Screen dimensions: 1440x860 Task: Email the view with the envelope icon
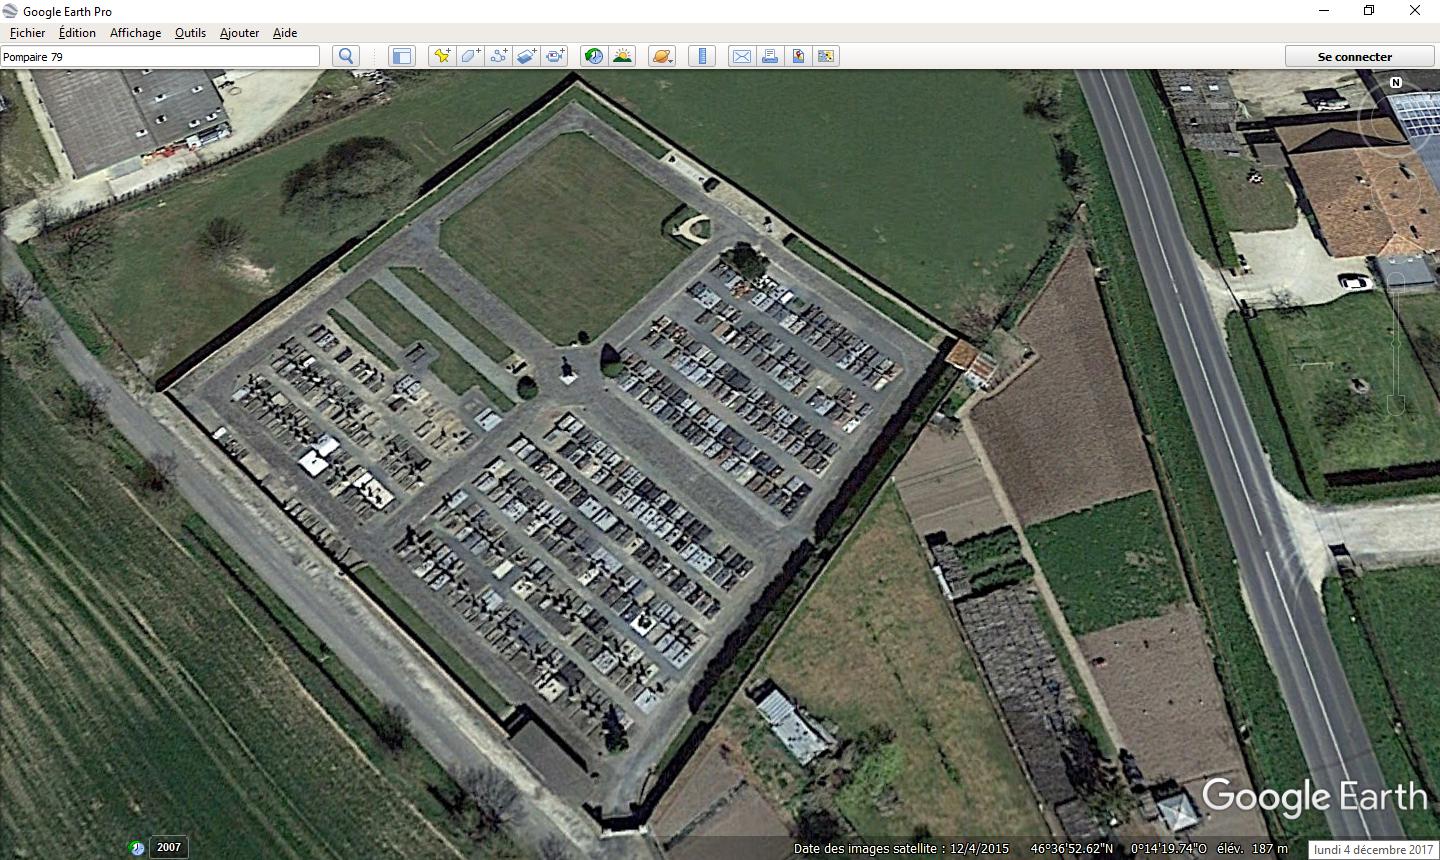coord(741,56)
